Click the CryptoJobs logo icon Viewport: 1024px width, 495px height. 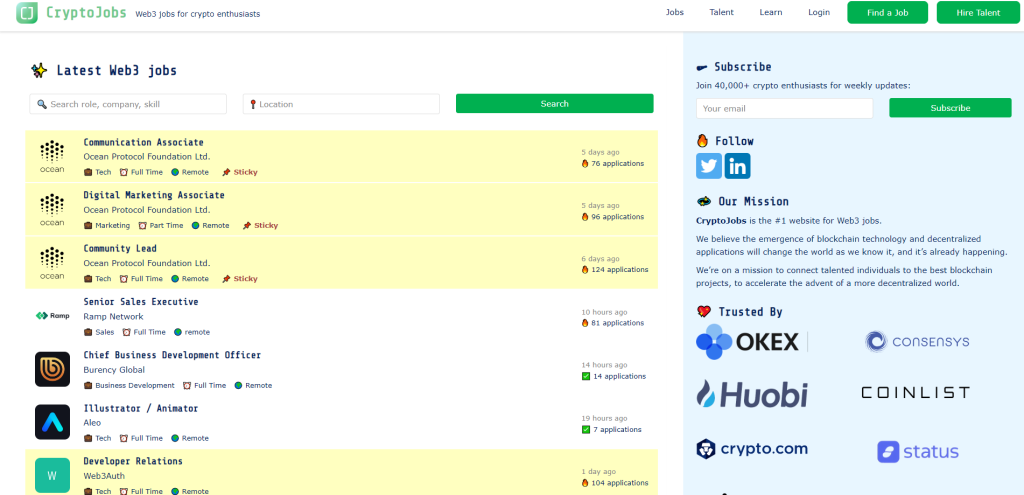[x=27, y=12]
